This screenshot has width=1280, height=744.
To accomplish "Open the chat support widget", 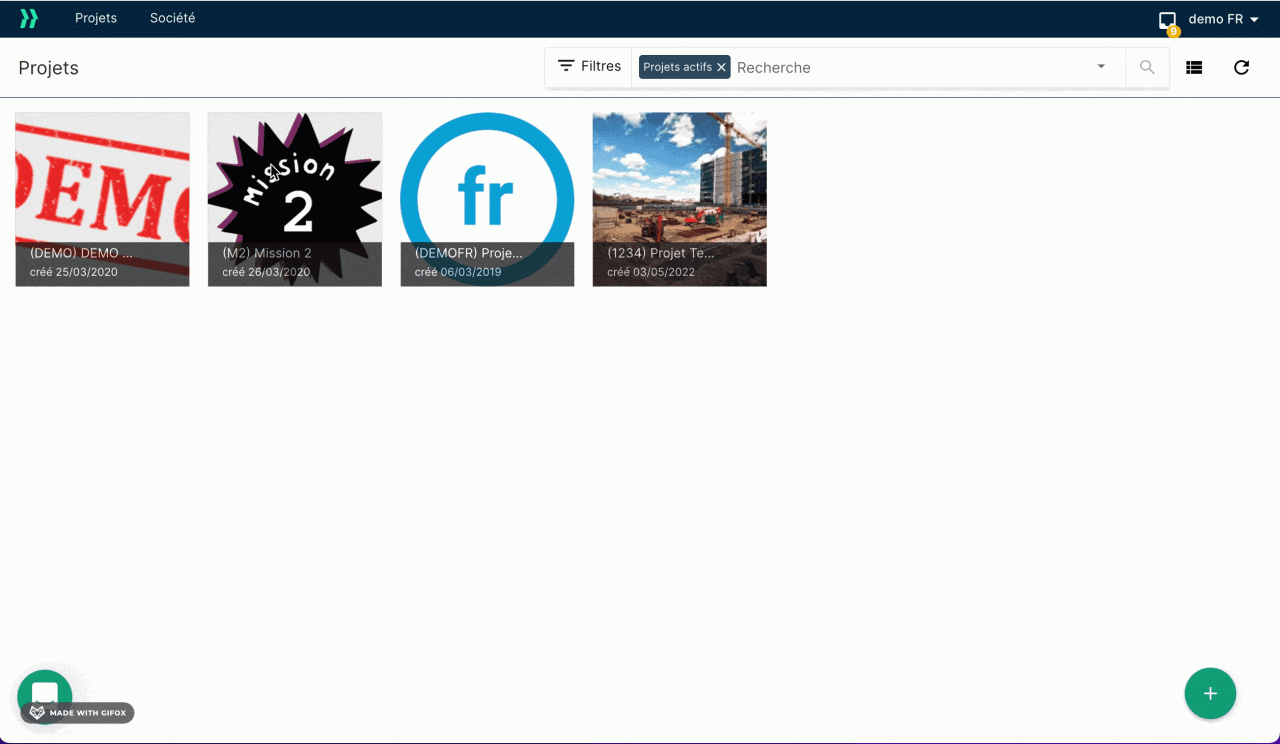I will click(x=45, y=690).
